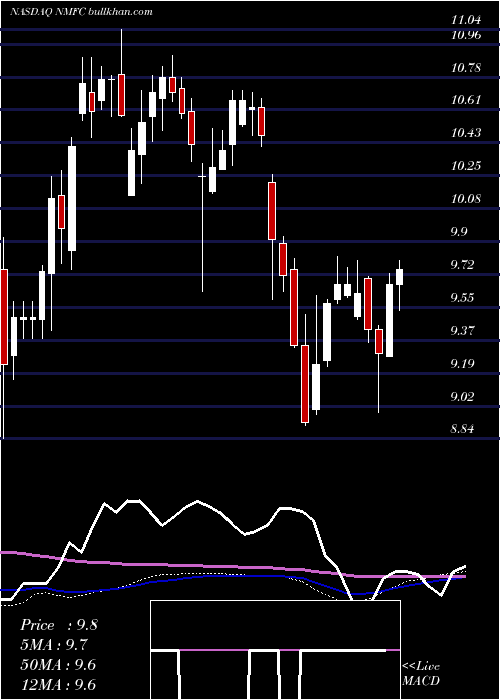The image size is (500, 700).
Task: Click the 9.55 price axis label
Action: coord(462,297)
